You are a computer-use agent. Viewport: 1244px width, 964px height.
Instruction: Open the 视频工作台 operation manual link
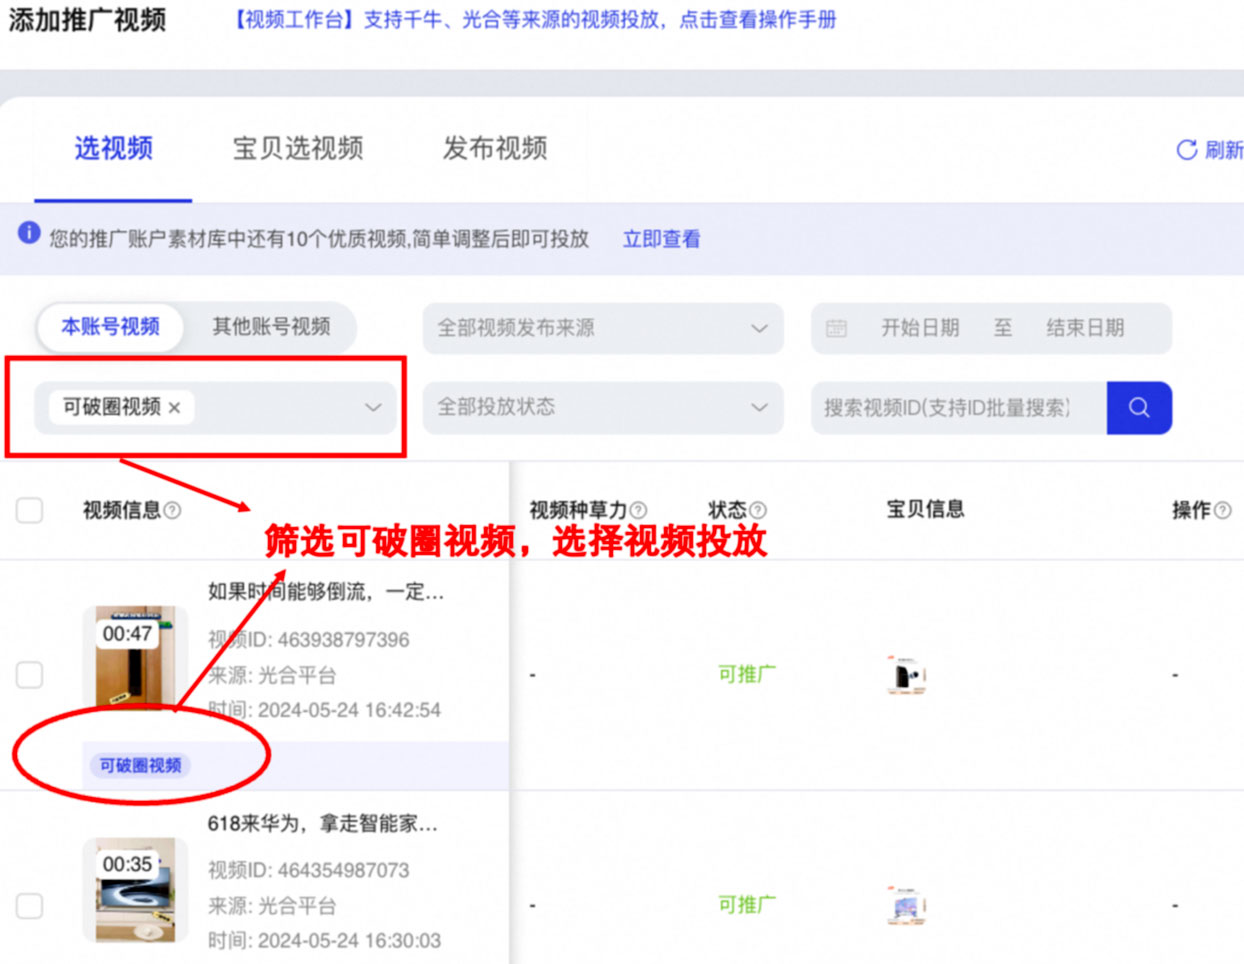(x=535, y=20)
